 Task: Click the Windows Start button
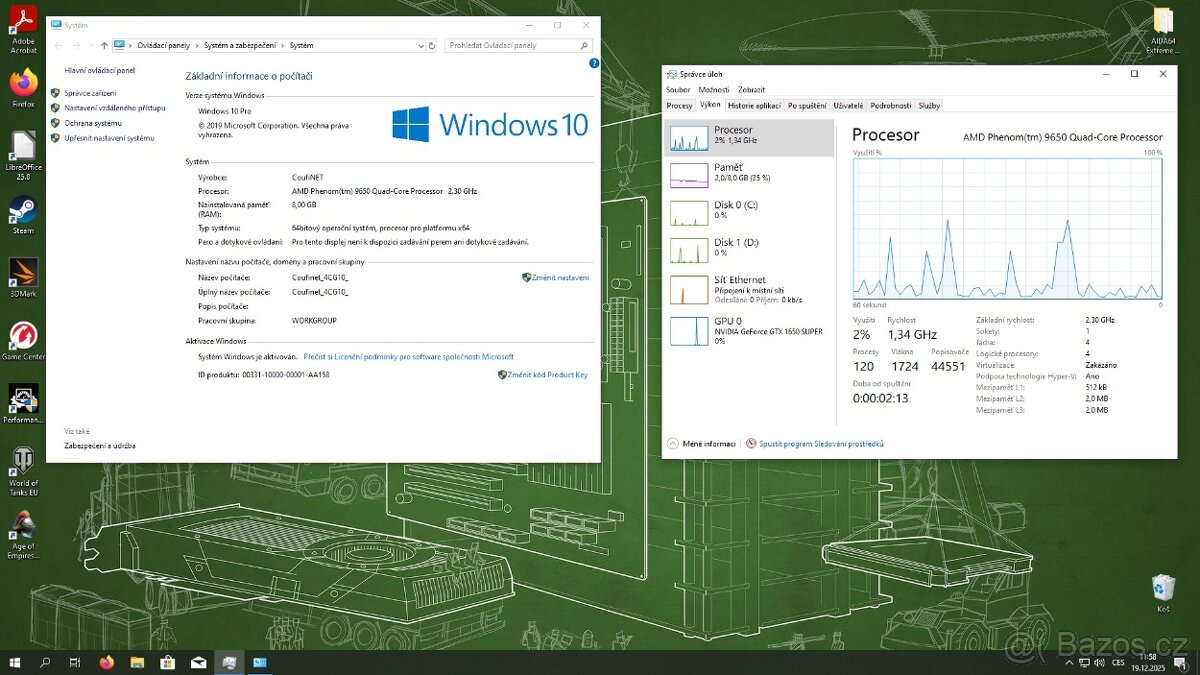click(15, 662)
